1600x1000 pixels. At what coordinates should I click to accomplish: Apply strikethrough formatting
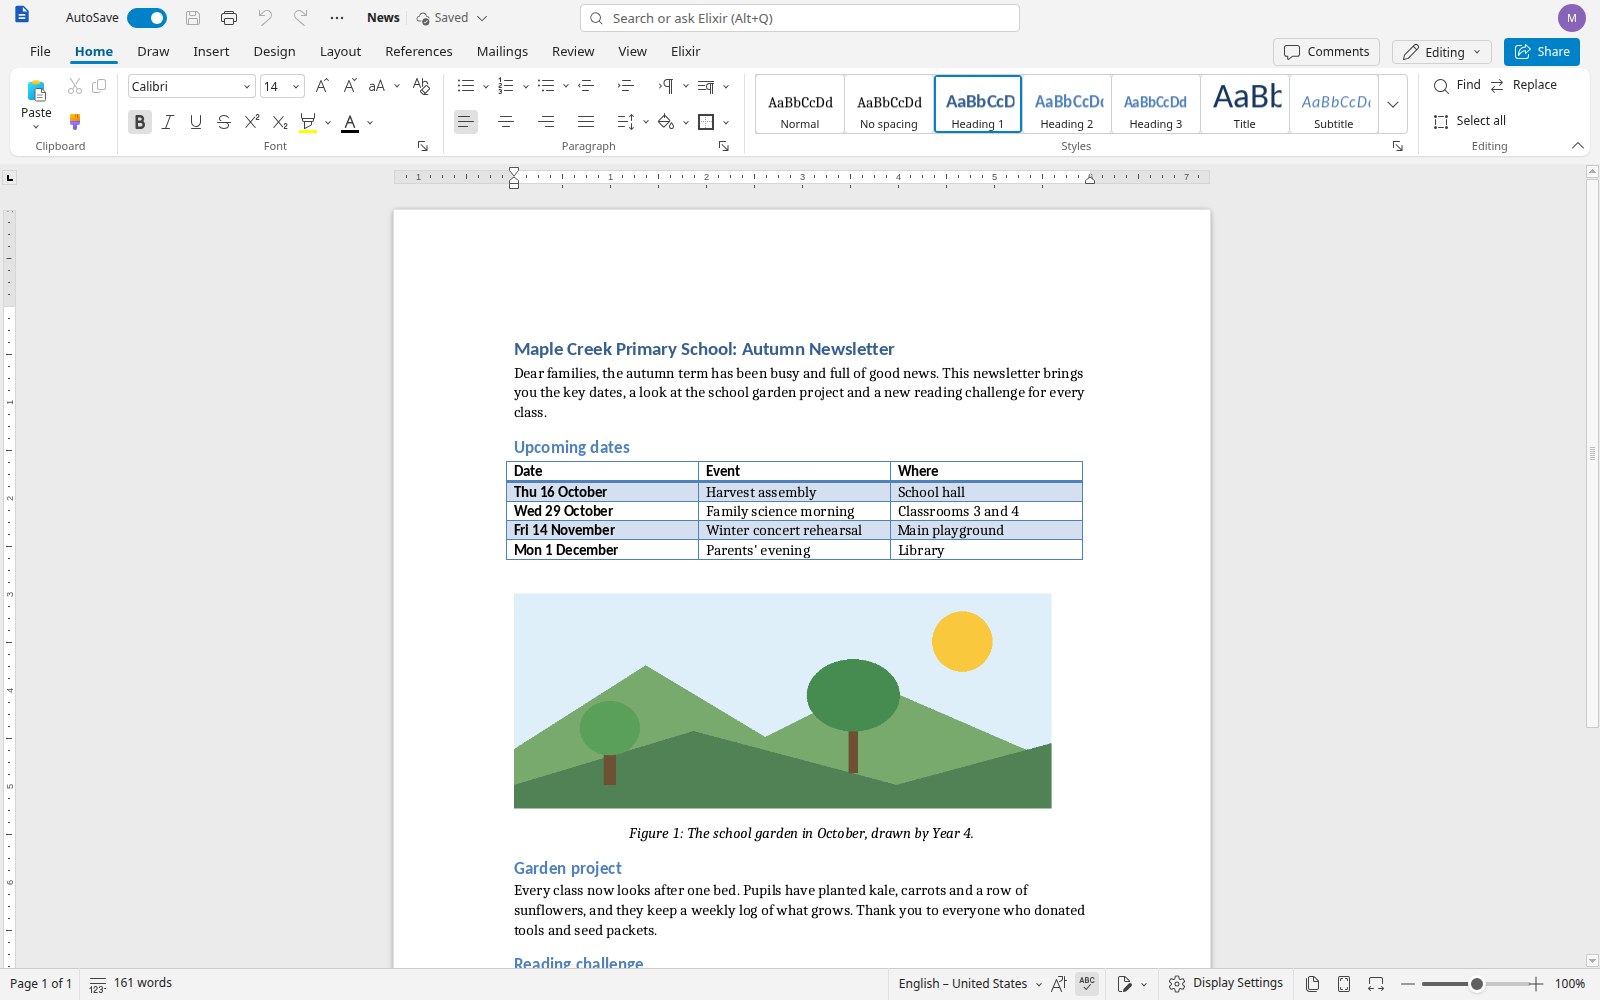(x=224, y=122)
